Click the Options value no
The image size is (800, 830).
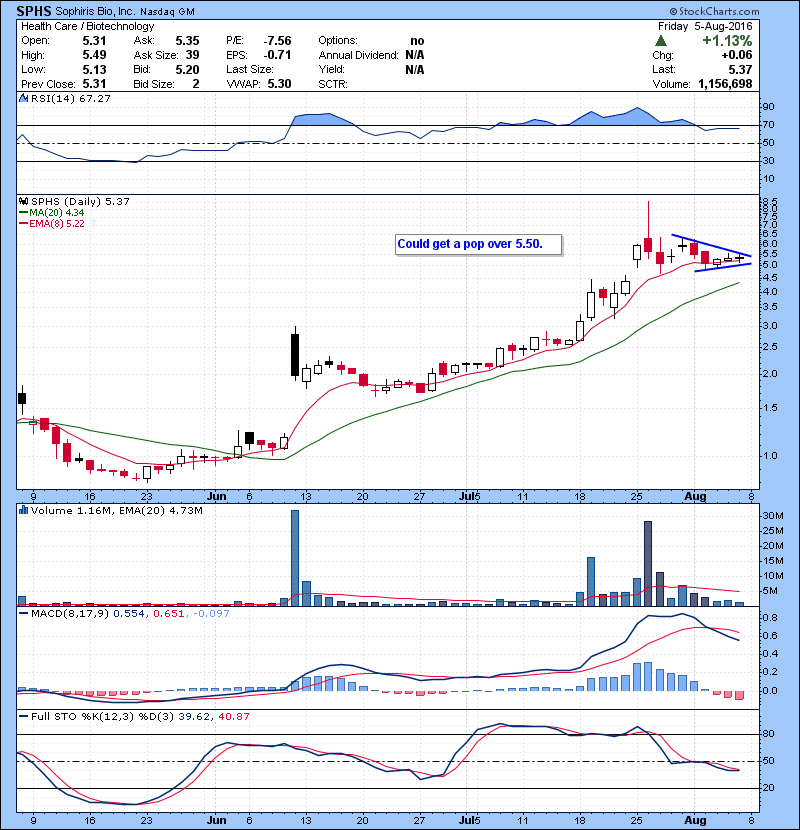[417, 41]
